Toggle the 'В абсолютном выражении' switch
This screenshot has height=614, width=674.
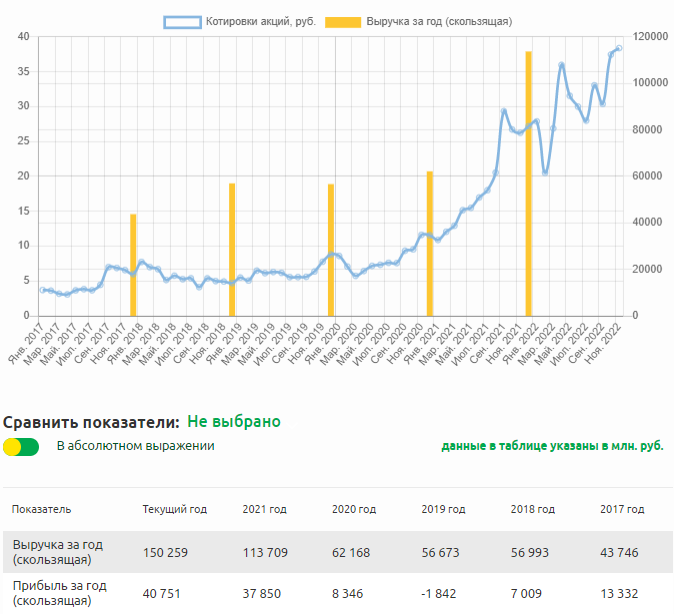pyautogui.click(x=21, y=447)
